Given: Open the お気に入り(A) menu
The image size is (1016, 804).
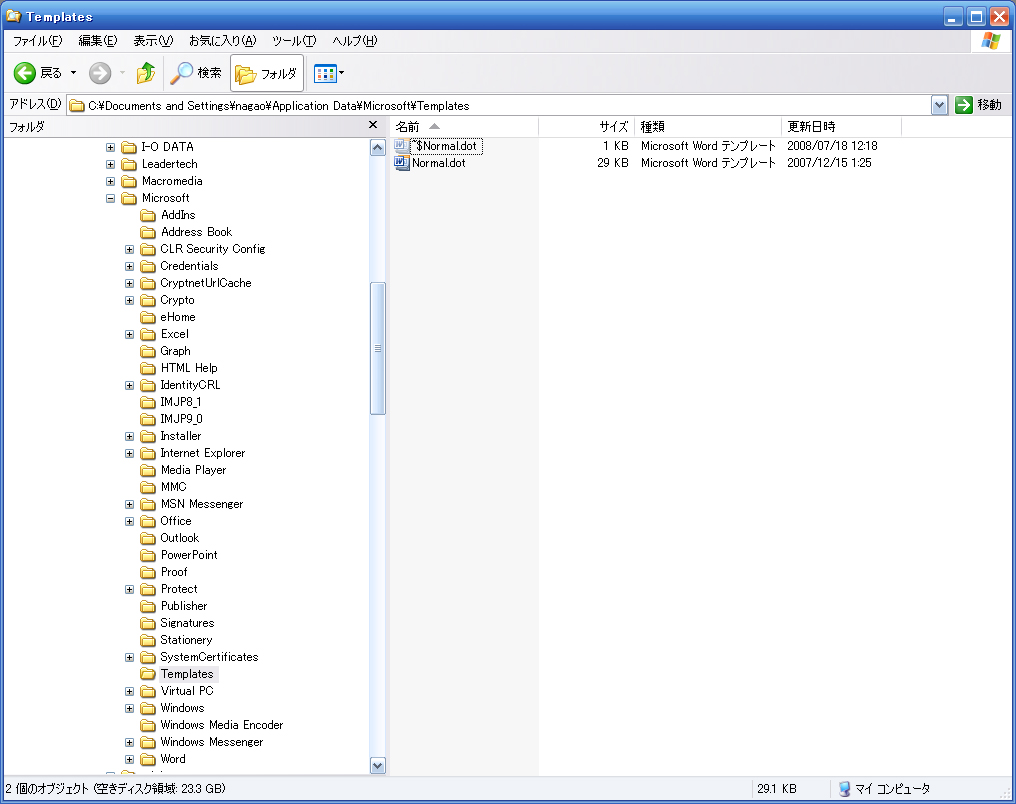Looking at the screenshot, I should [222, 41].
